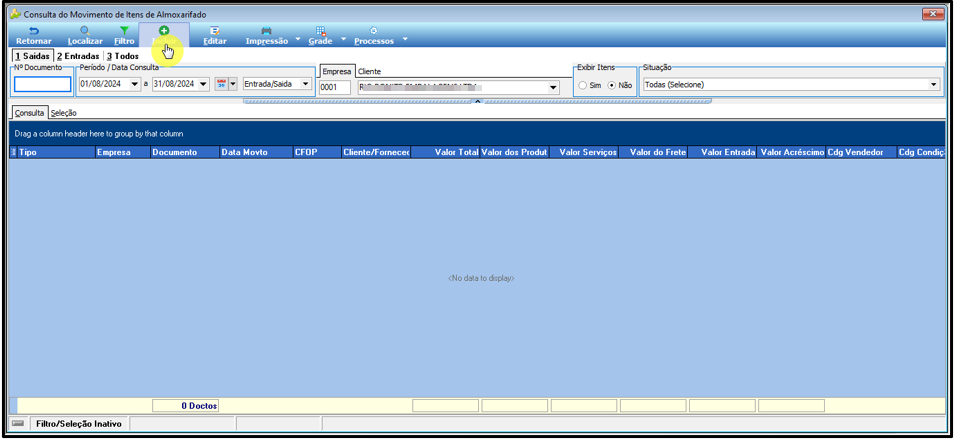
Task: Click the grid column chooser icon left of Tipo
Action: pyautogui.click(x=13, y=152)
